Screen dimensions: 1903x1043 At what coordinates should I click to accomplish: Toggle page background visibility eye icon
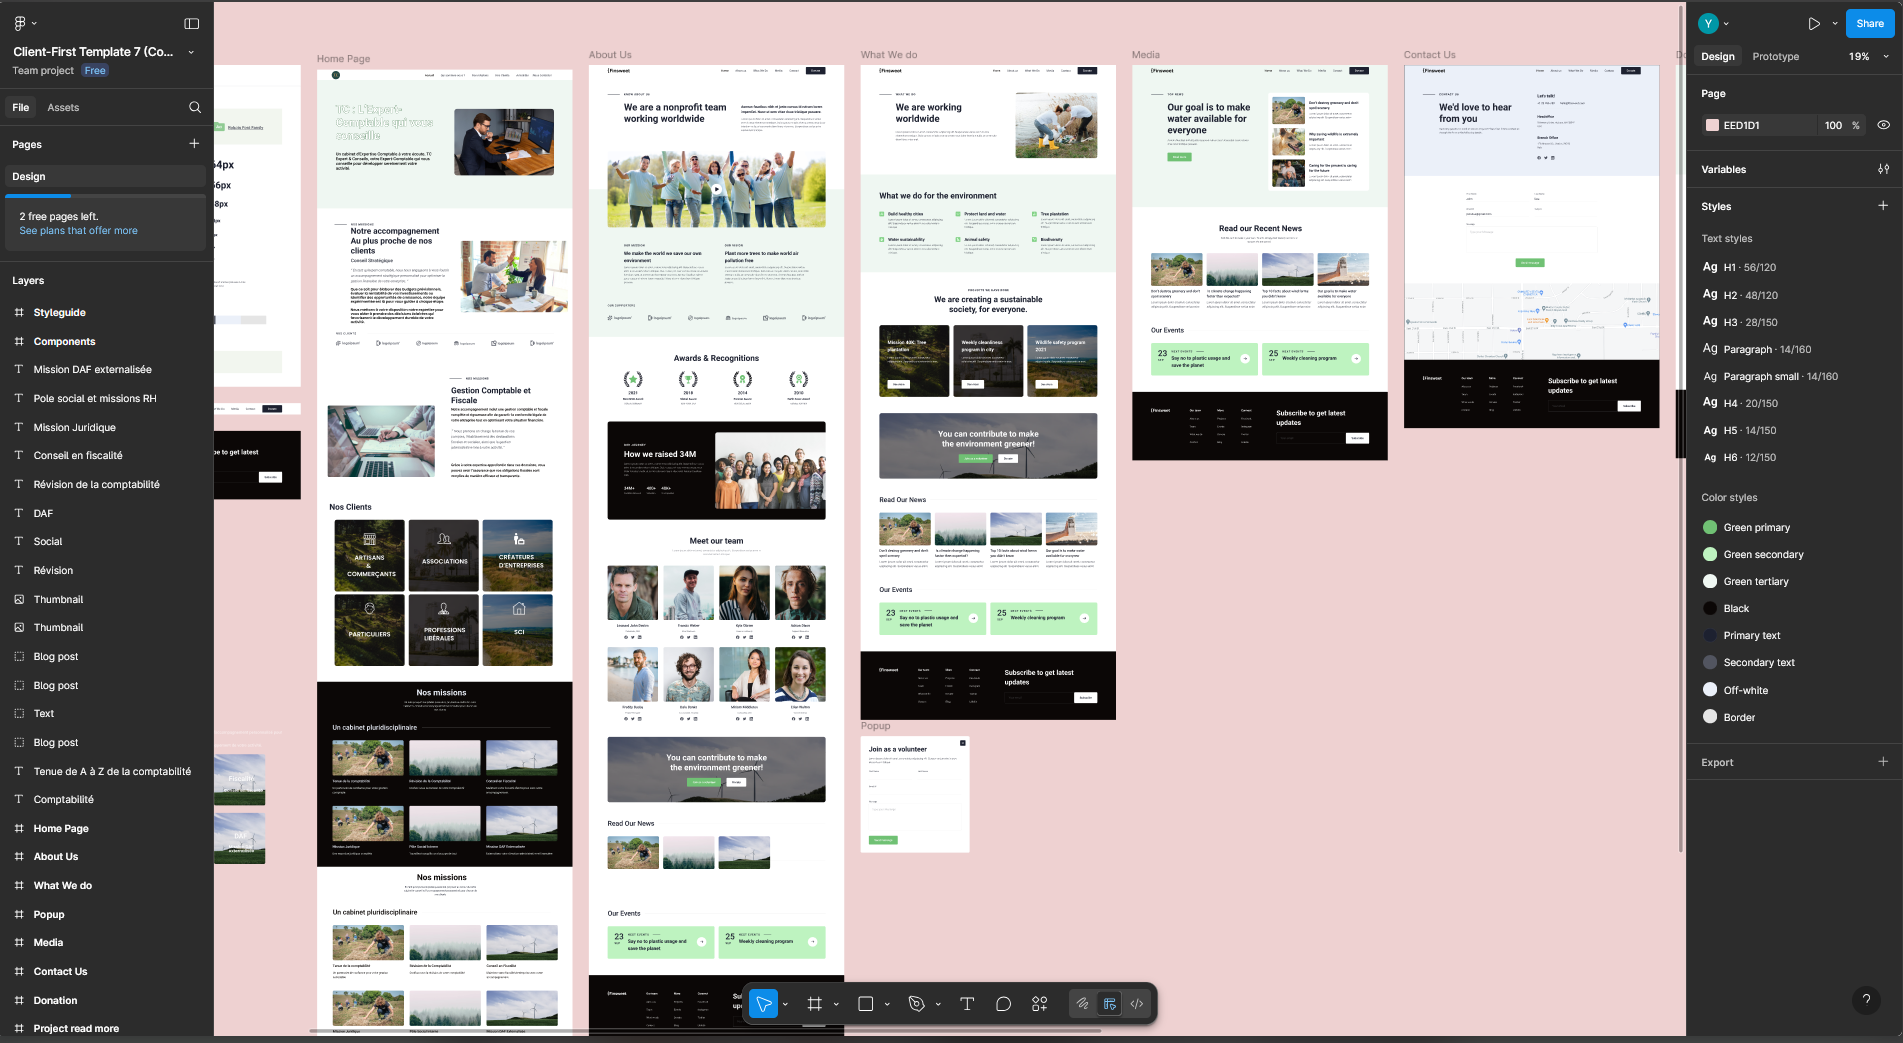[x=1883, y=125]
